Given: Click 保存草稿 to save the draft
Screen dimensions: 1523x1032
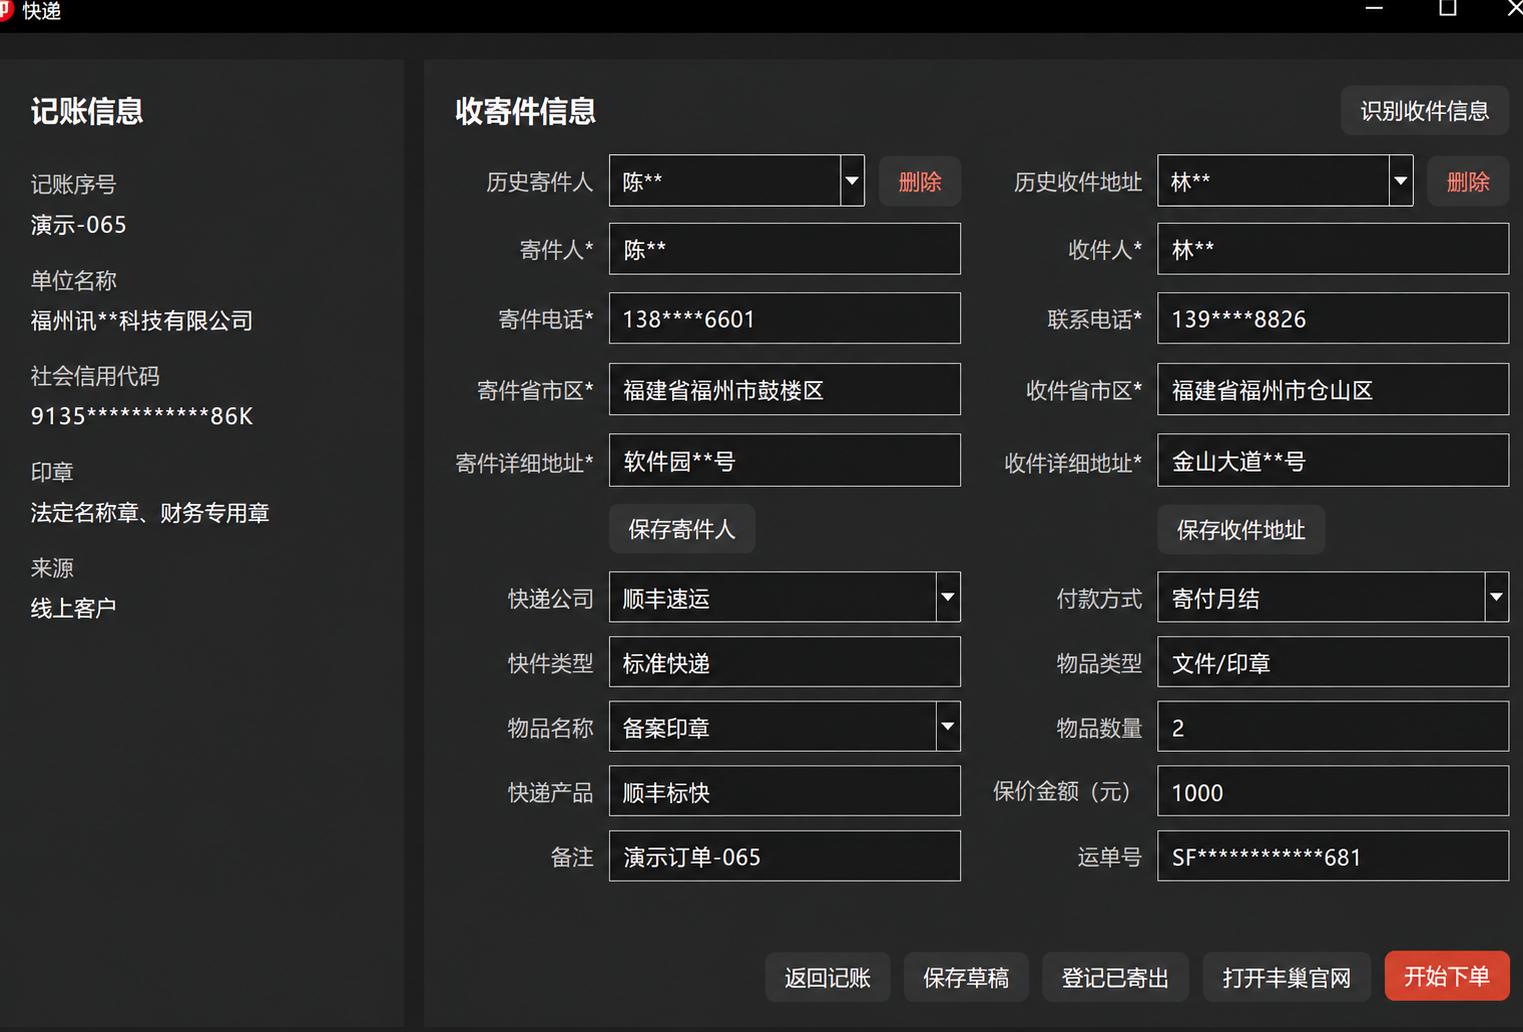Looking at the screenshot, I should click(x=966, y=977).
